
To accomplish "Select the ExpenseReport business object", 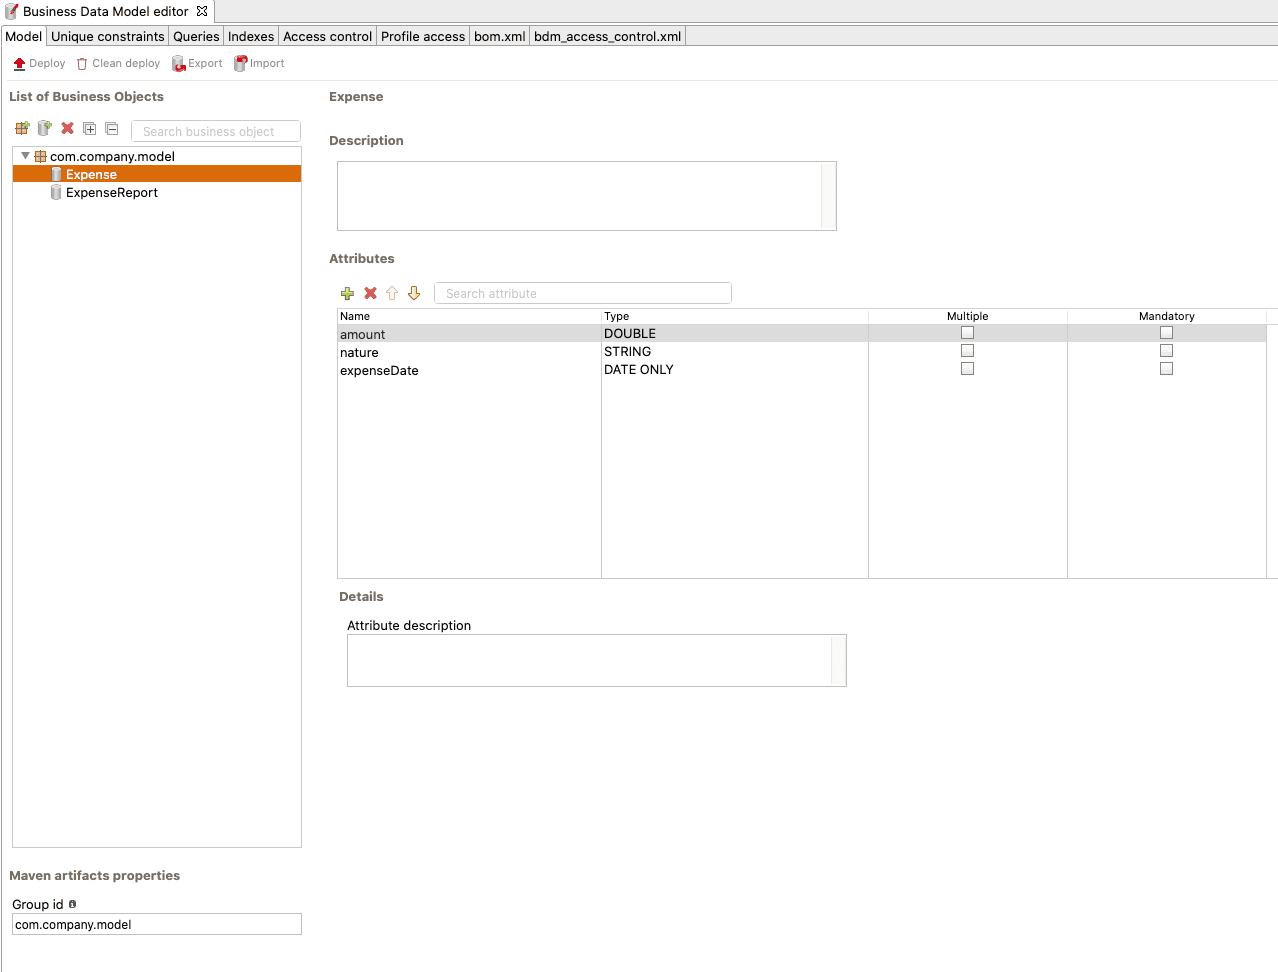I will (110, 192).
